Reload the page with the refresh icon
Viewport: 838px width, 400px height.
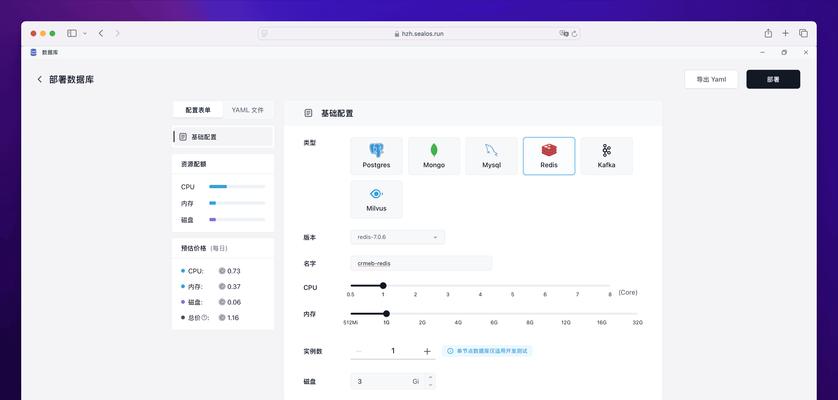coord(575,34)
